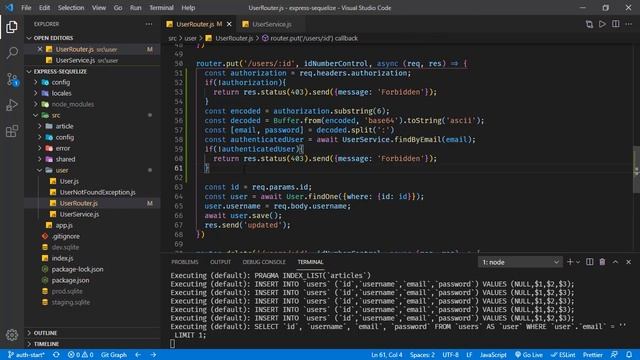
Task: Open the Search view in activity bar
Action: [x=12, y=53]
